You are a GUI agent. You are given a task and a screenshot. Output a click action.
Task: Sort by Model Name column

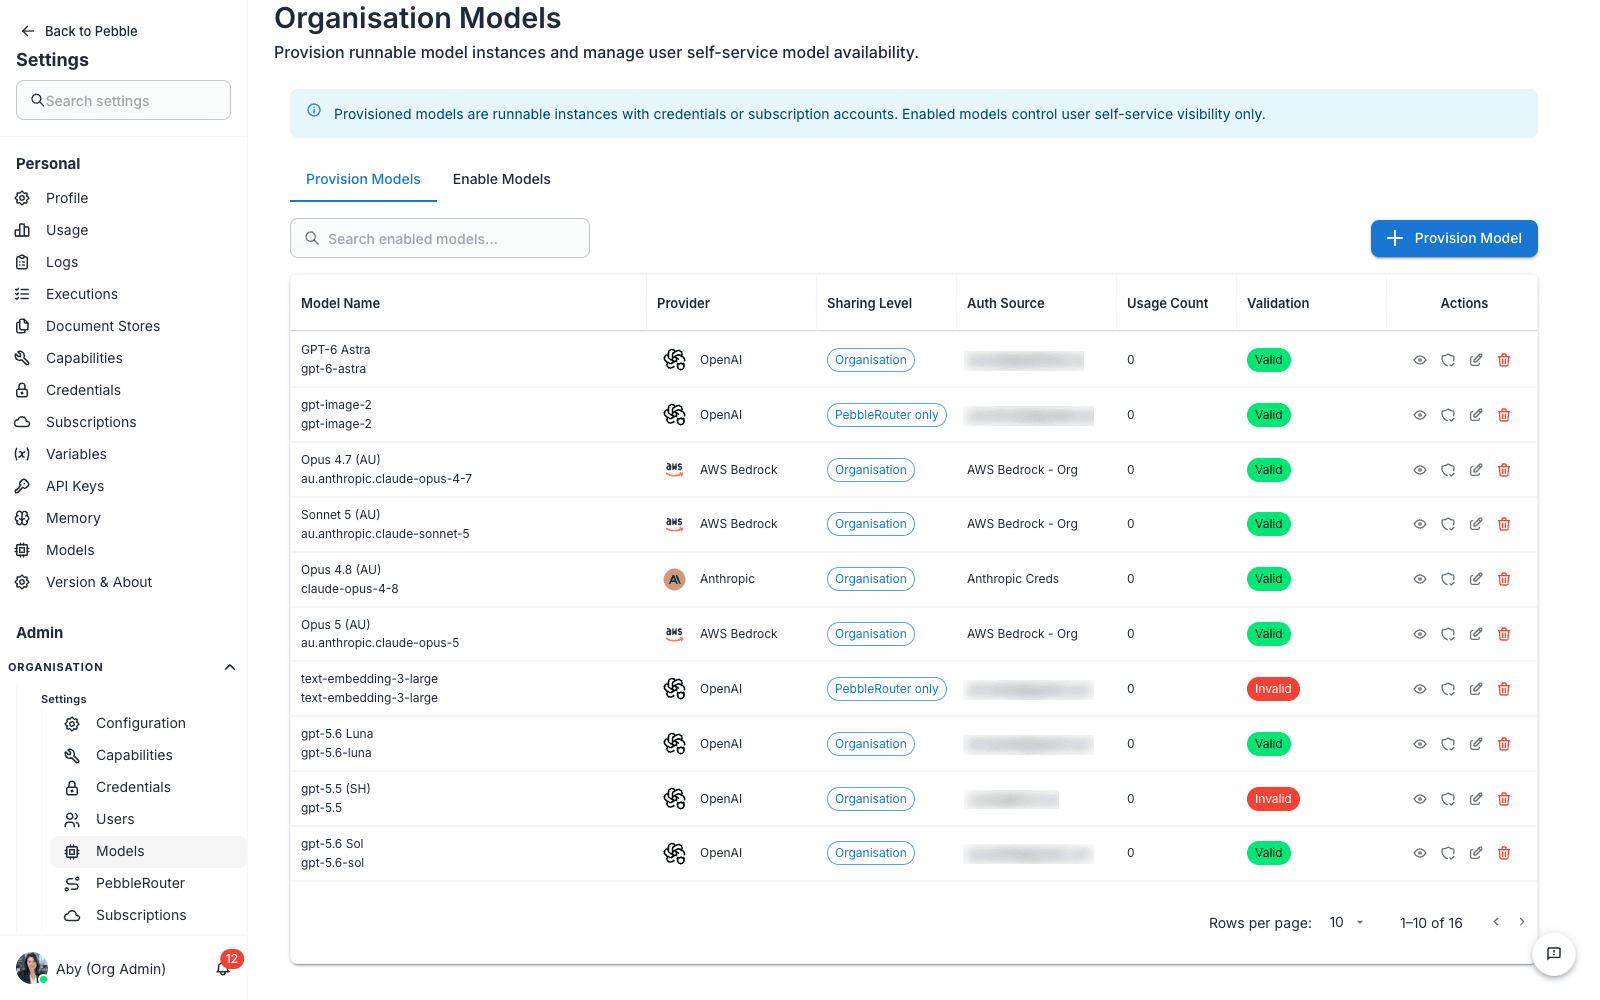coord(340,303)
